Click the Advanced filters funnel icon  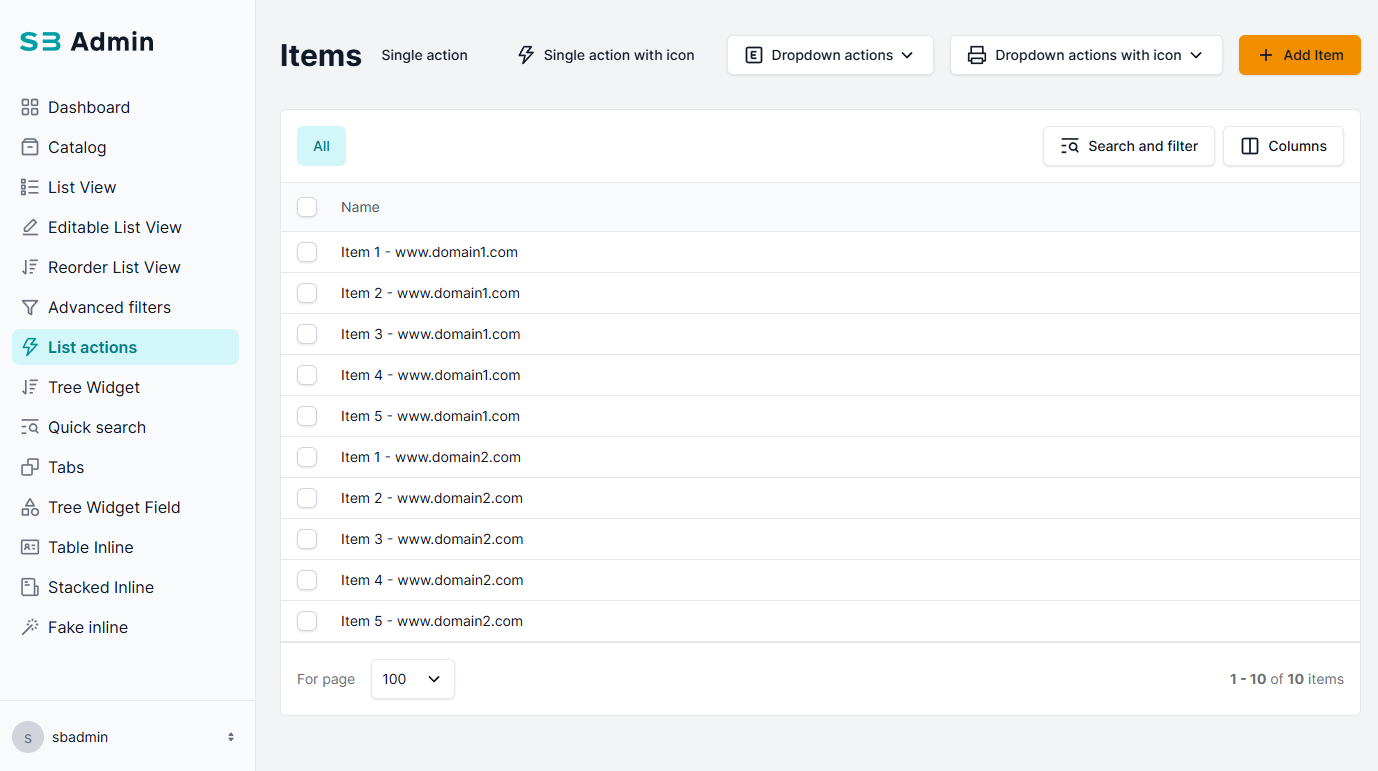tap(30, 307)
